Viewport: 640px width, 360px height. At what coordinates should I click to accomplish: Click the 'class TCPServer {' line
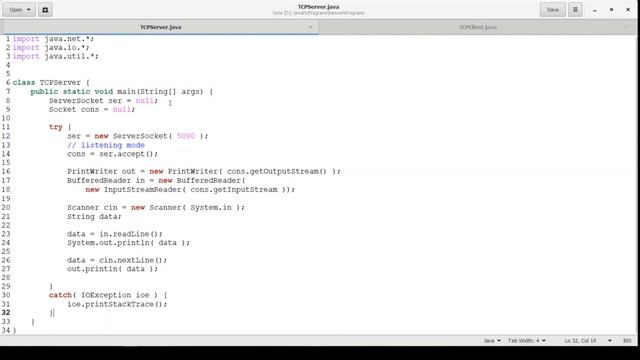coord(51,82)
